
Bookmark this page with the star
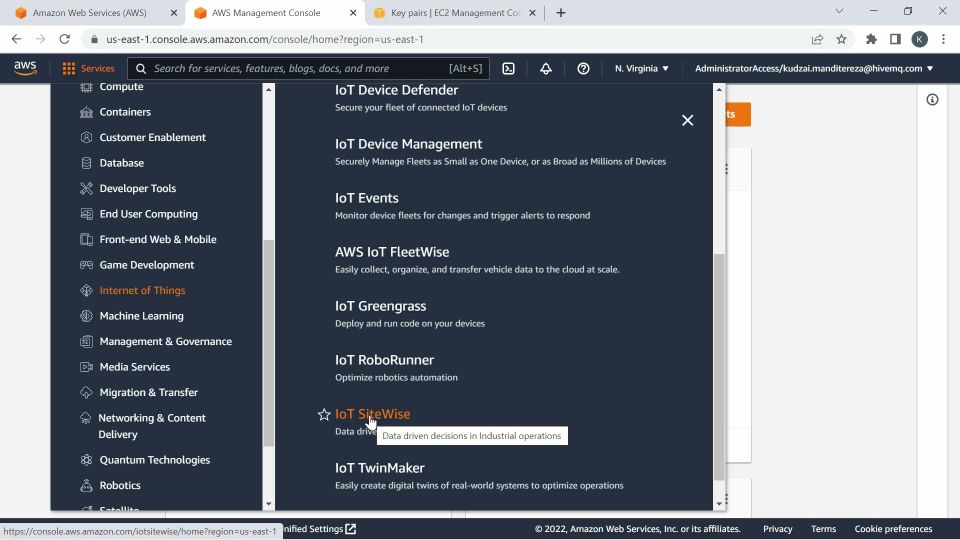tap(841, 39)
